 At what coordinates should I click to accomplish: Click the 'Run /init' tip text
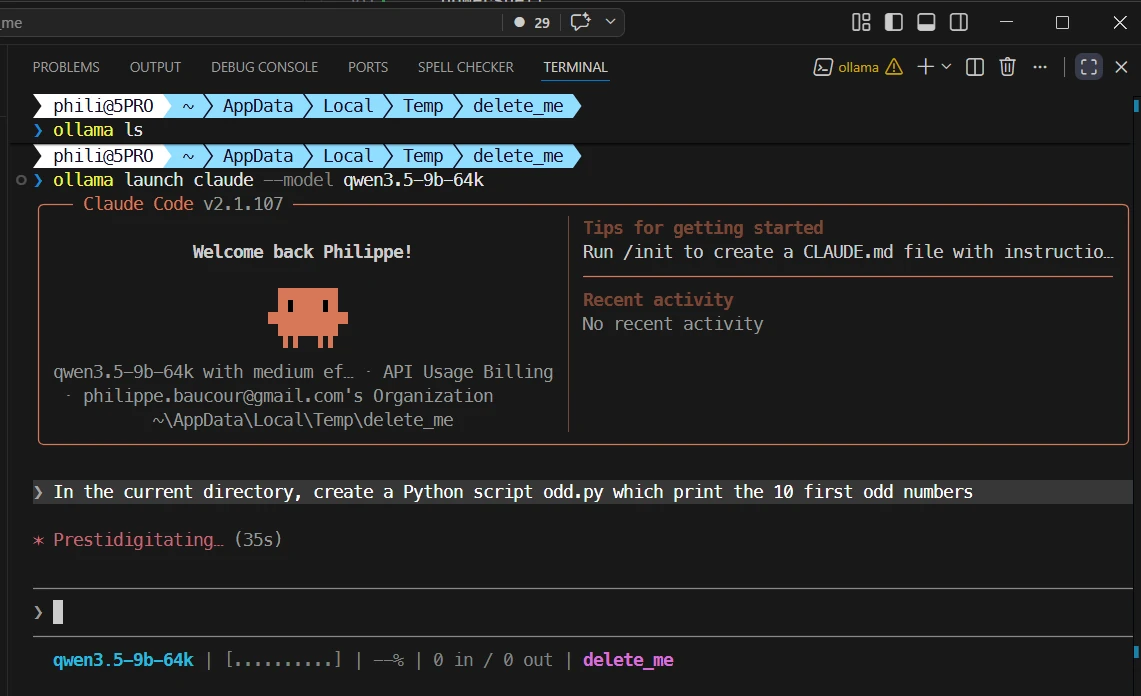(848, 252)
